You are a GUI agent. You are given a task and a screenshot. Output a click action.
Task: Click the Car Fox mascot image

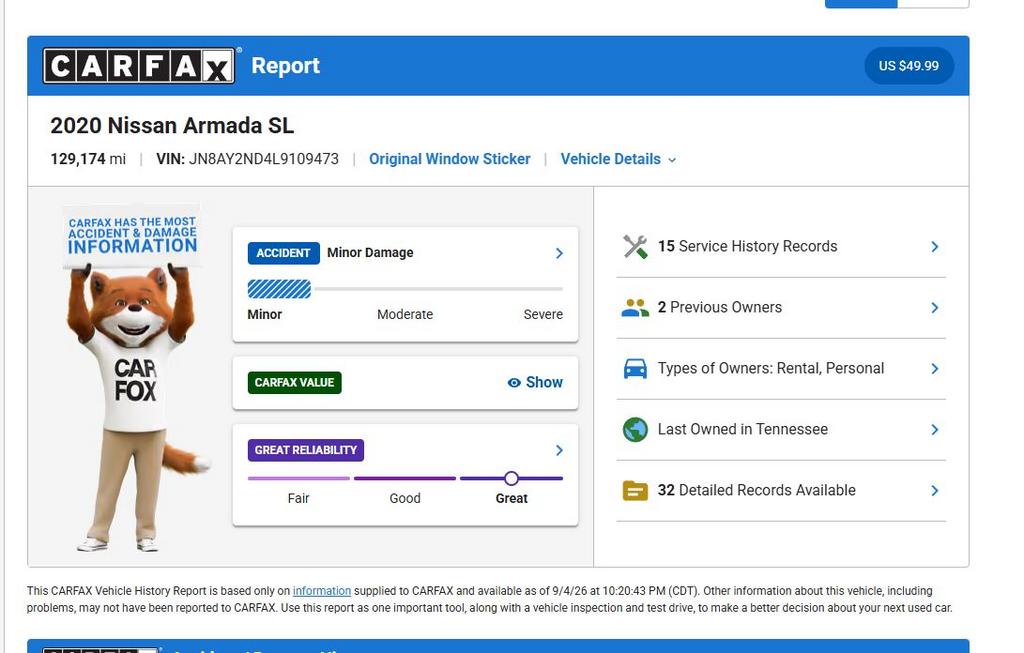click(133, 379)
